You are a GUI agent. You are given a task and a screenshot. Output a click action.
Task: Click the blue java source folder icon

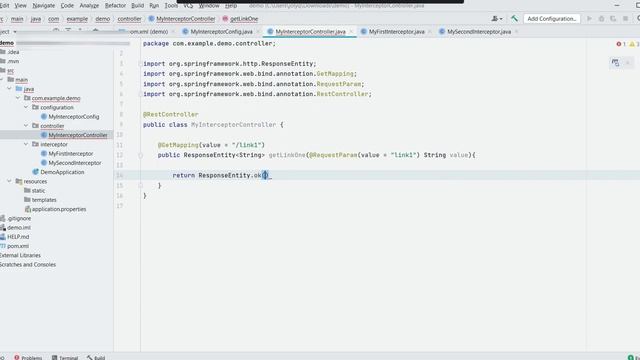19,89
